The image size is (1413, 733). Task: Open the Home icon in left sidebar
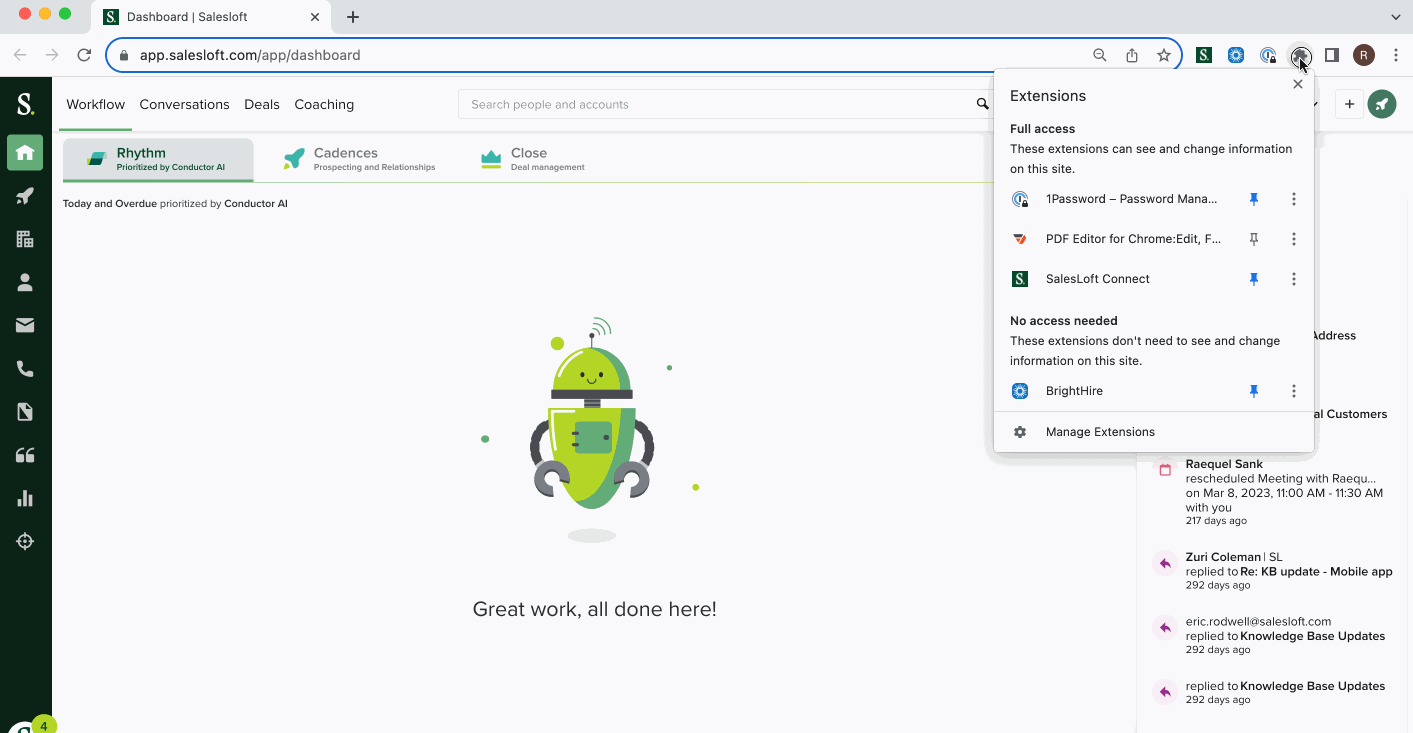tap(25, 153)
